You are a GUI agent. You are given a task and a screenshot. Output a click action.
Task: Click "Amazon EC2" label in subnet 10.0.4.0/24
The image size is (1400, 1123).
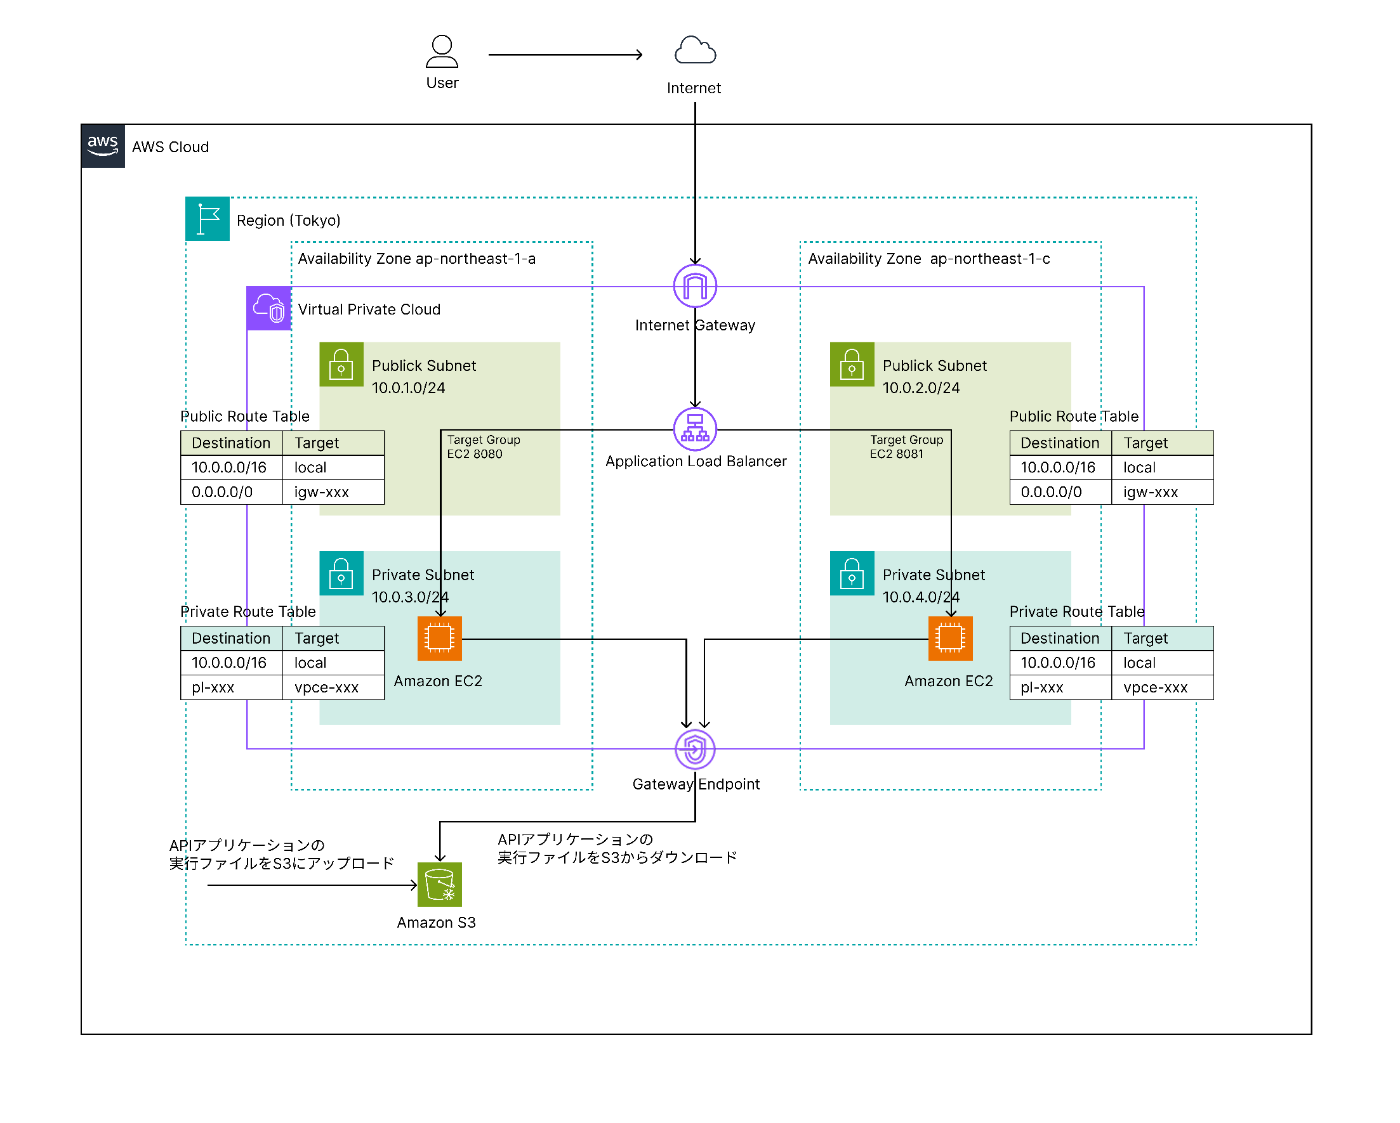[949, 681]
